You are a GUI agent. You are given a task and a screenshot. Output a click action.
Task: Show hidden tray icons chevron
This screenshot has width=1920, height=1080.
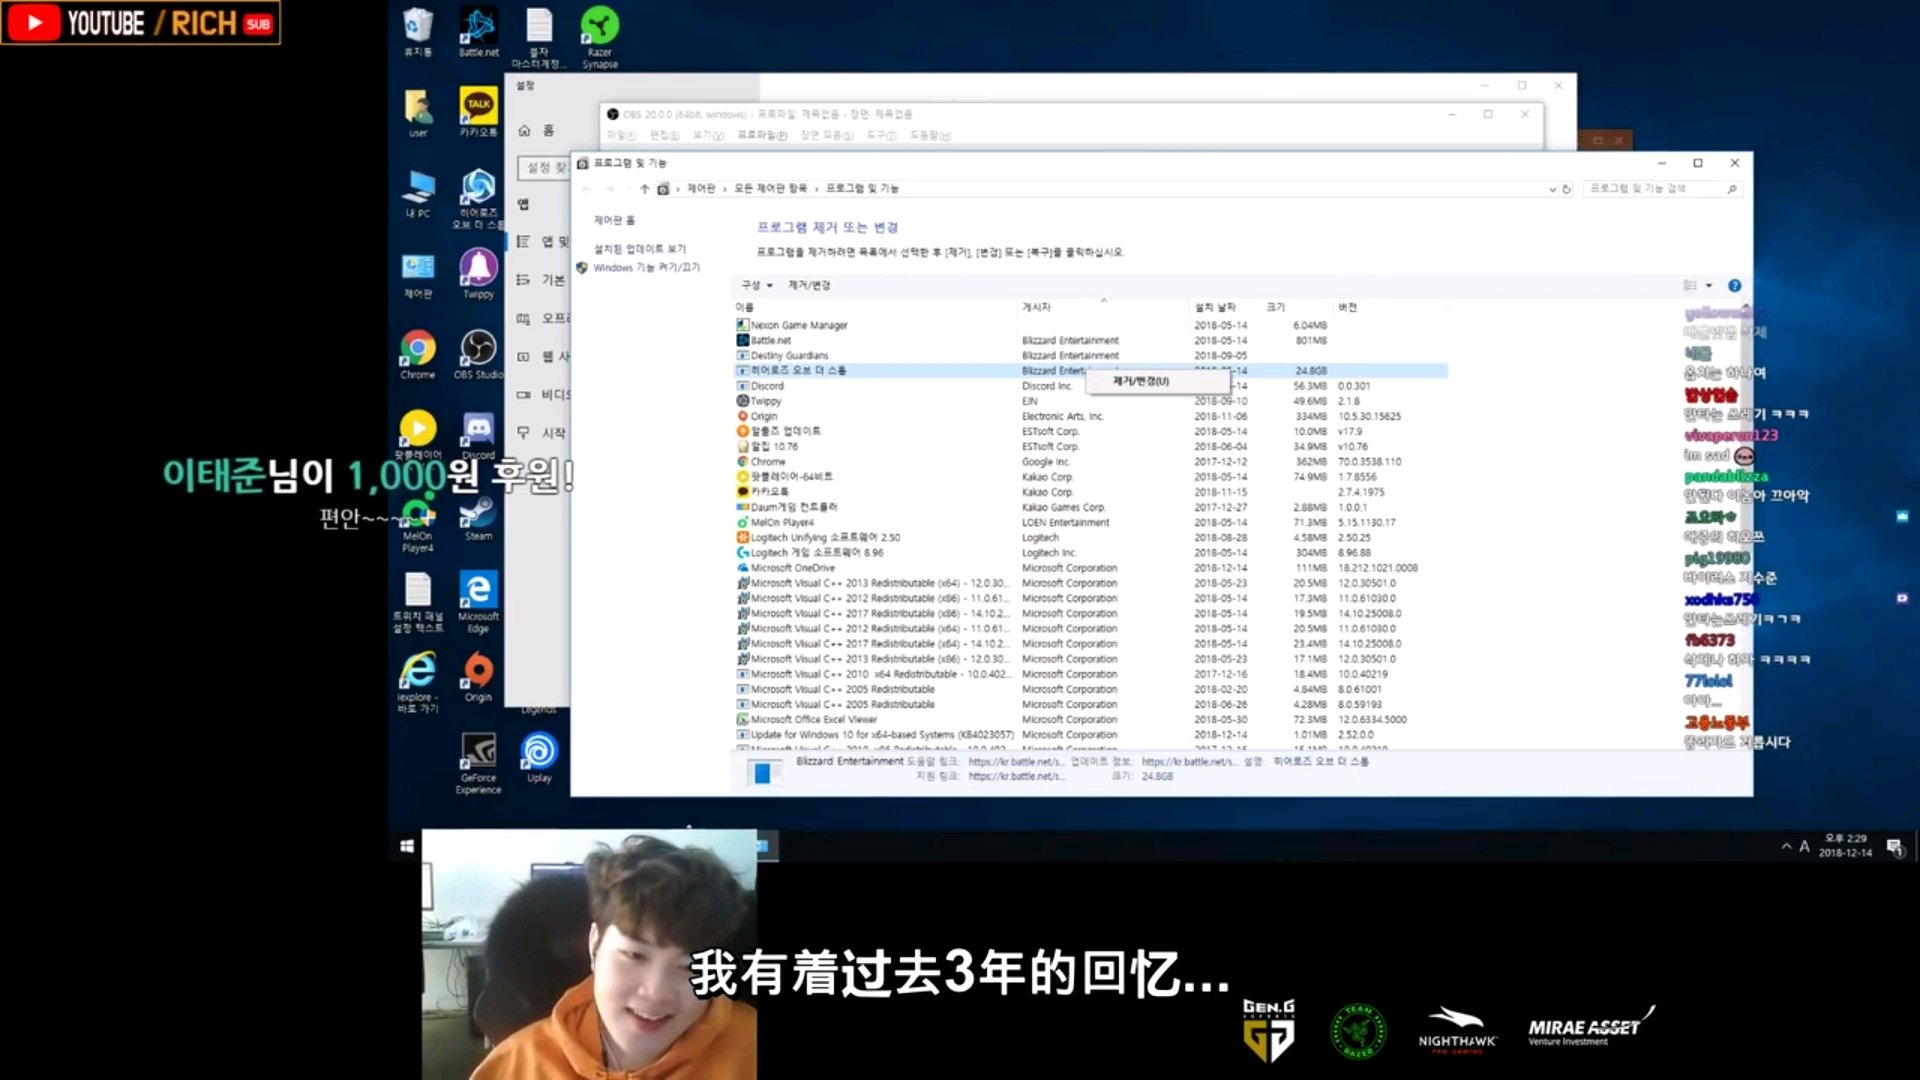tap(1786, 847)
